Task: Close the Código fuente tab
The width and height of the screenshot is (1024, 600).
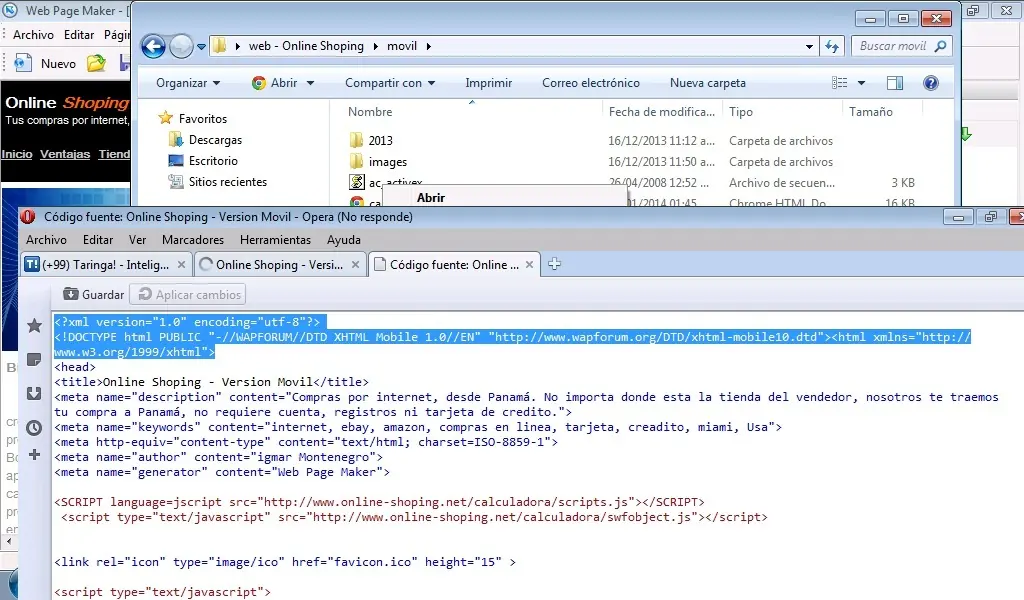Action: pyautogui.click(x=530, y=264)
